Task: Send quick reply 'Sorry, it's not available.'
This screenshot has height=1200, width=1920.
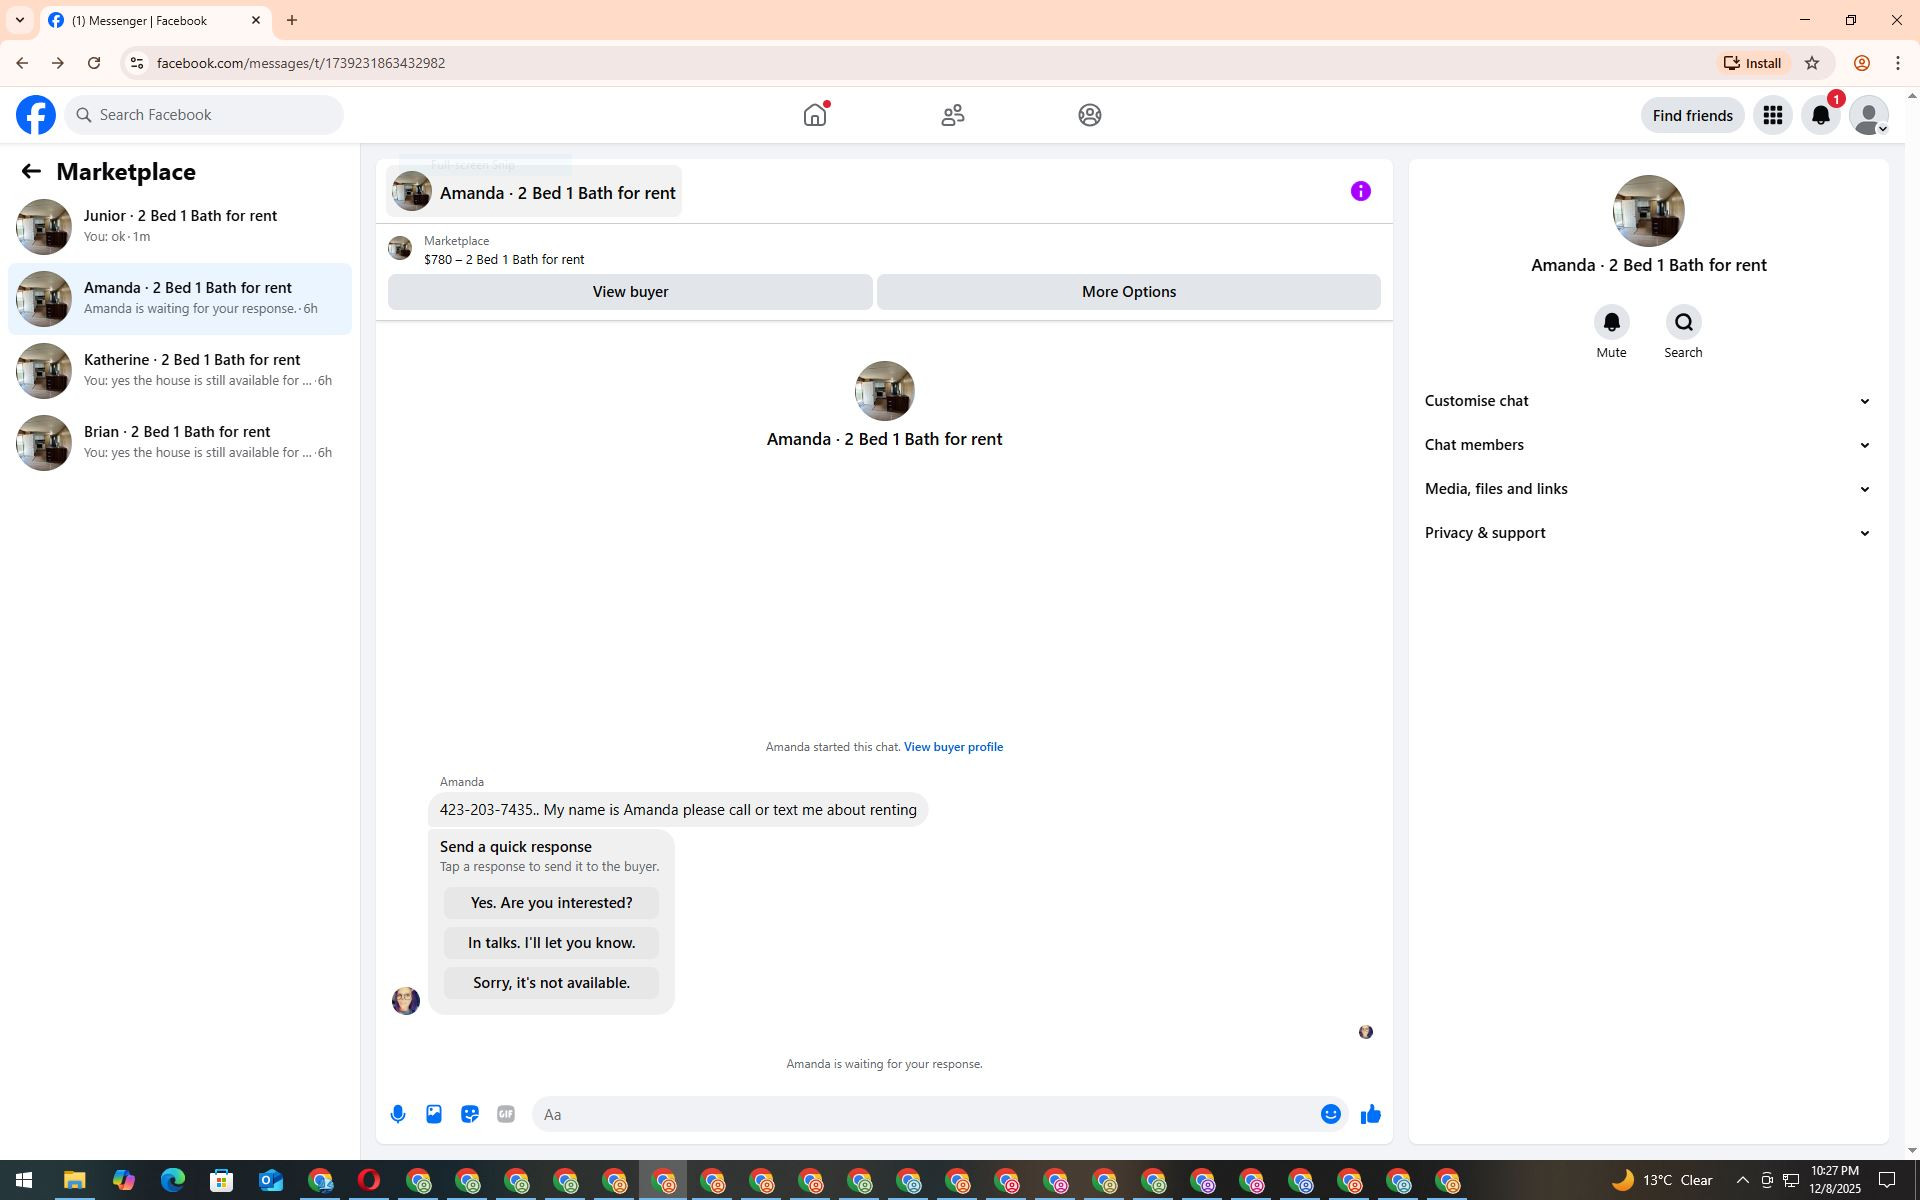Action: click(x=551, y=983)
